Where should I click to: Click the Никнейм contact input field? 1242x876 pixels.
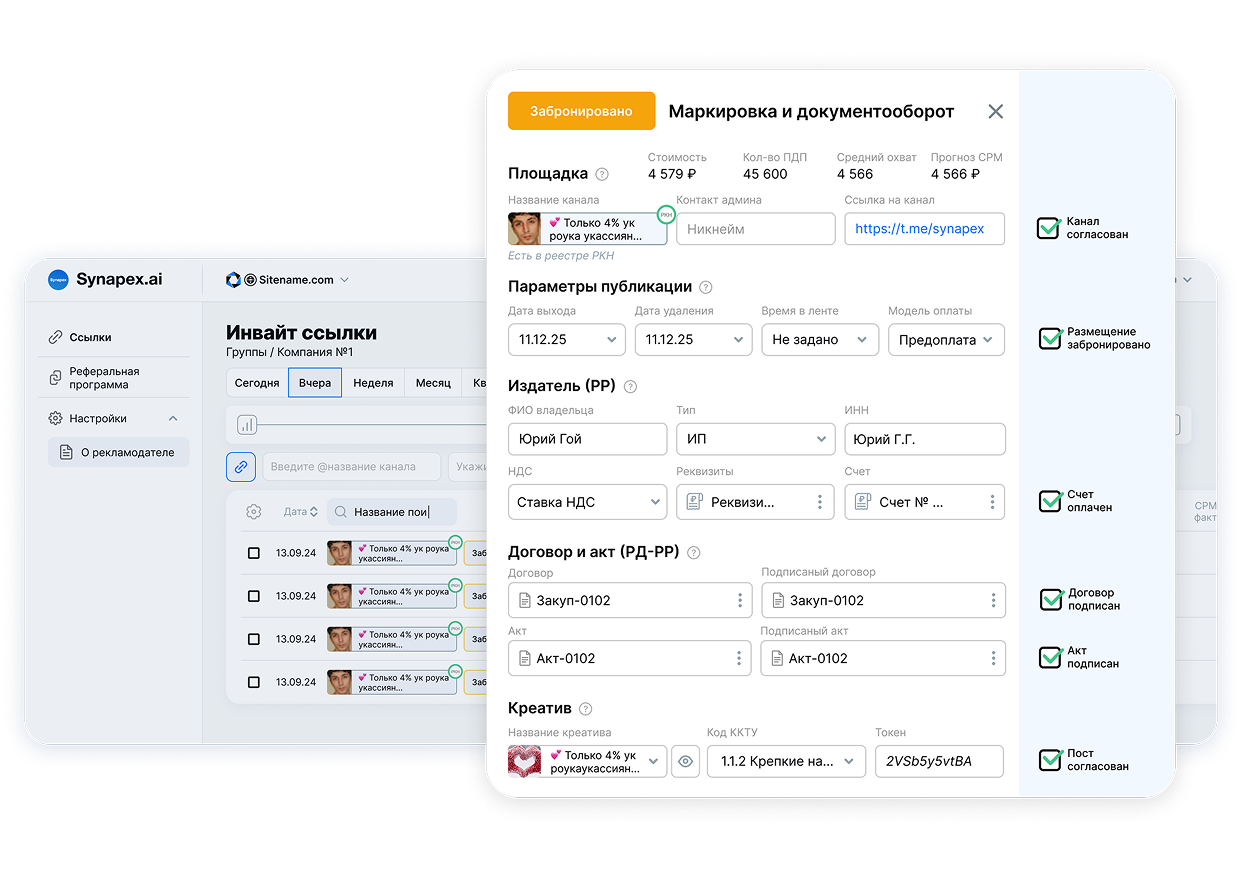[x=755, y=229]
